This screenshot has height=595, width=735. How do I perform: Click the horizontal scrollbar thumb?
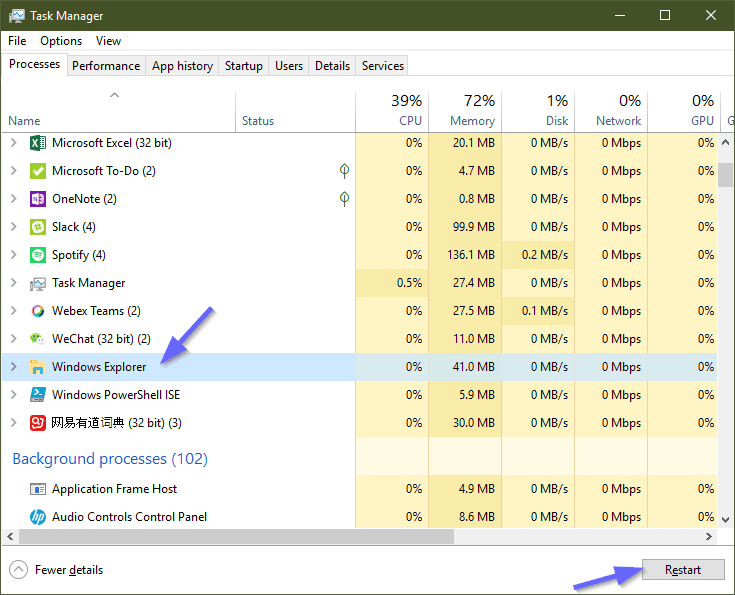tap(235, 537)
